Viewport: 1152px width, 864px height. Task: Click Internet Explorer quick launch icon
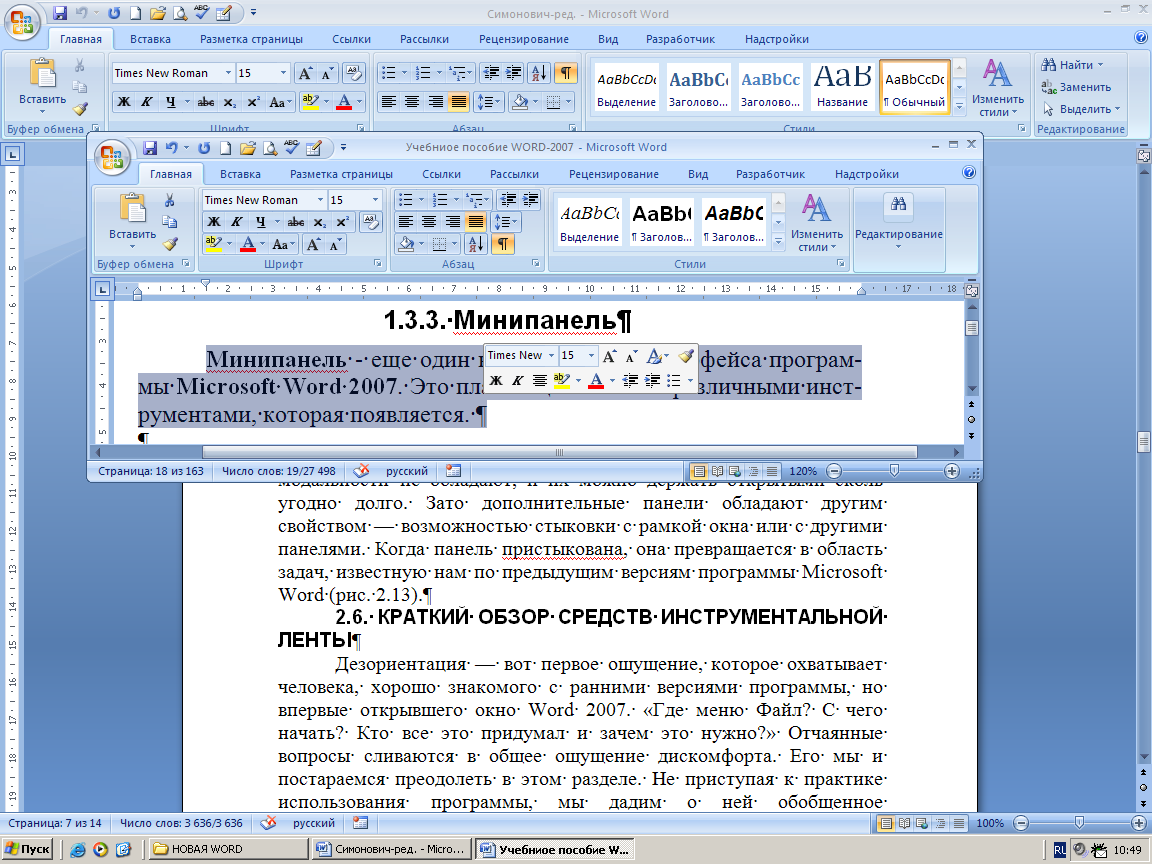77,849
